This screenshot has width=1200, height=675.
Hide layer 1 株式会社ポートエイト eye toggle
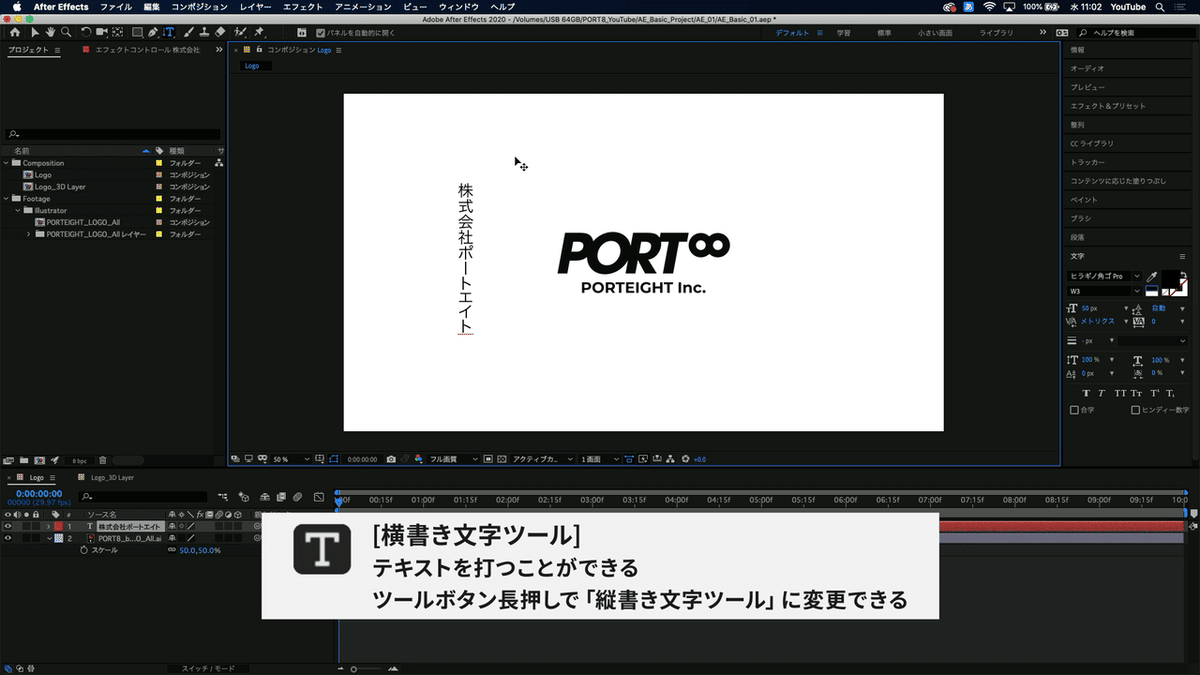(x=8, y=526)
